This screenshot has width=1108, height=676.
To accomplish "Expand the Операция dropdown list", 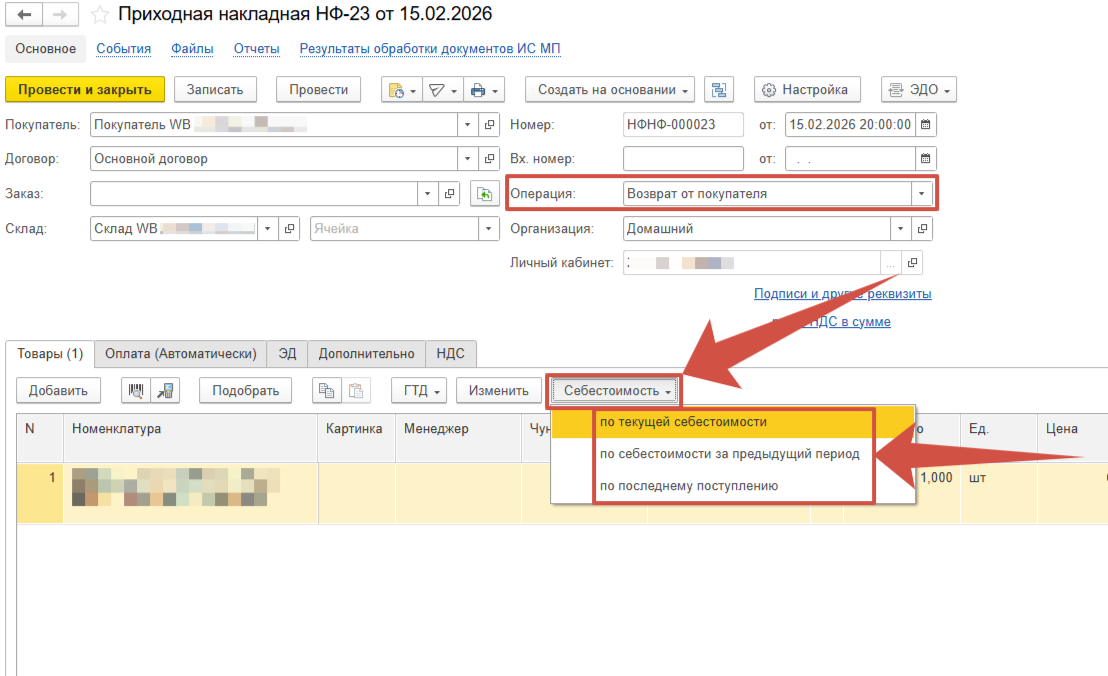I will click(x=919, y=194).
